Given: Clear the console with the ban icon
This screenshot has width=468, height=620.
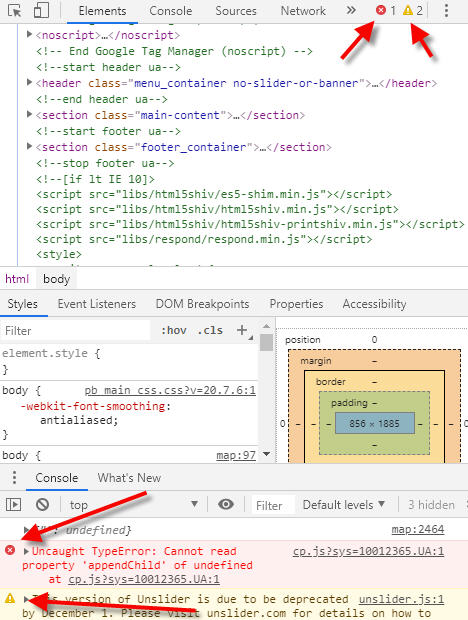Looking at the screenshot, I should pyautogui.click(x=42, y=504).
